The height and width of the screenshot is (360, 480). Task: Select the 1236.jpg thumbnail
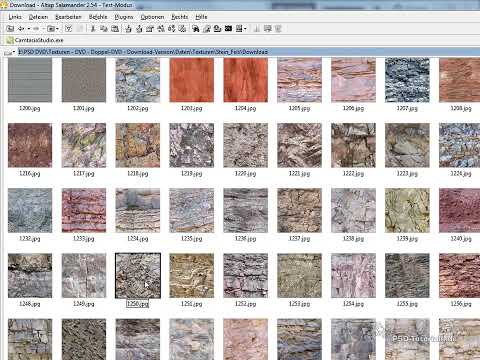[246, 210]
